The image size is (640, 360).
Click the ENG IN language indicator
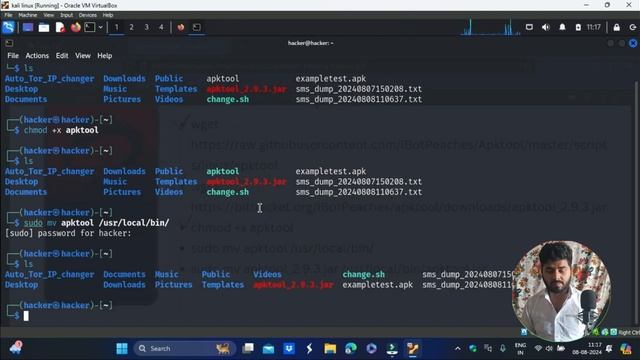click(520, 349)
